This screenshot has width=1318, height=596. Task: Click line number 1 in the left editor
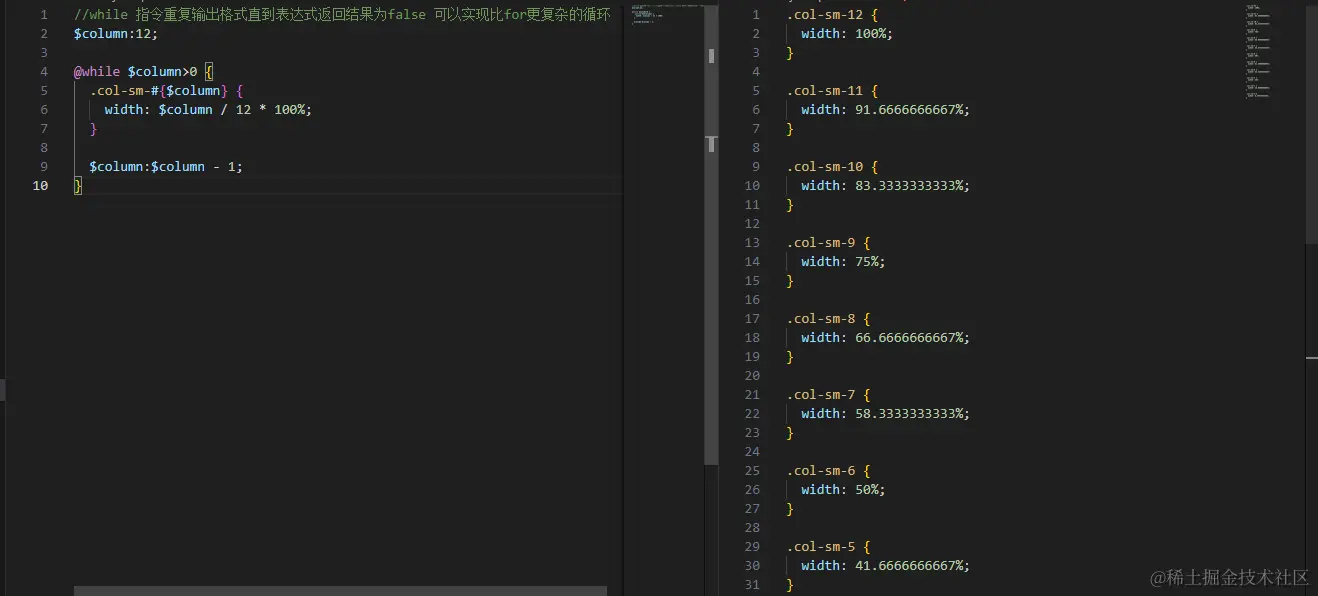44,15
